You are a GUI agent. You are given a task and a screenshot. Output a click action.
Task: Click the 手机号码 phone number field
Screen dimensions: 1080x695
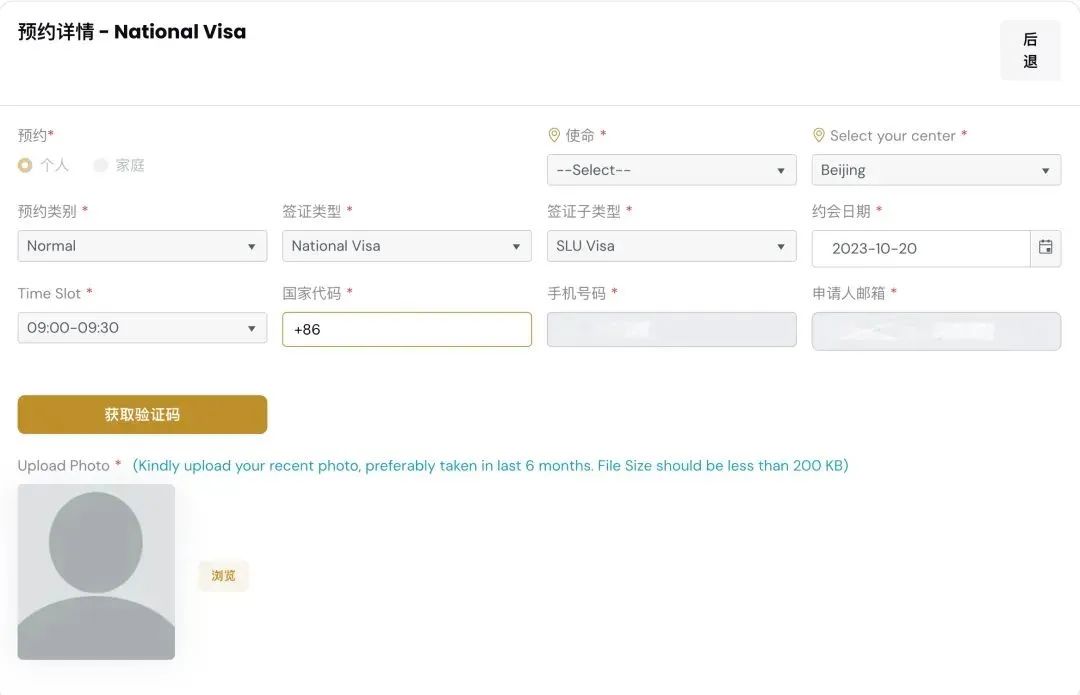coord(672,329)
